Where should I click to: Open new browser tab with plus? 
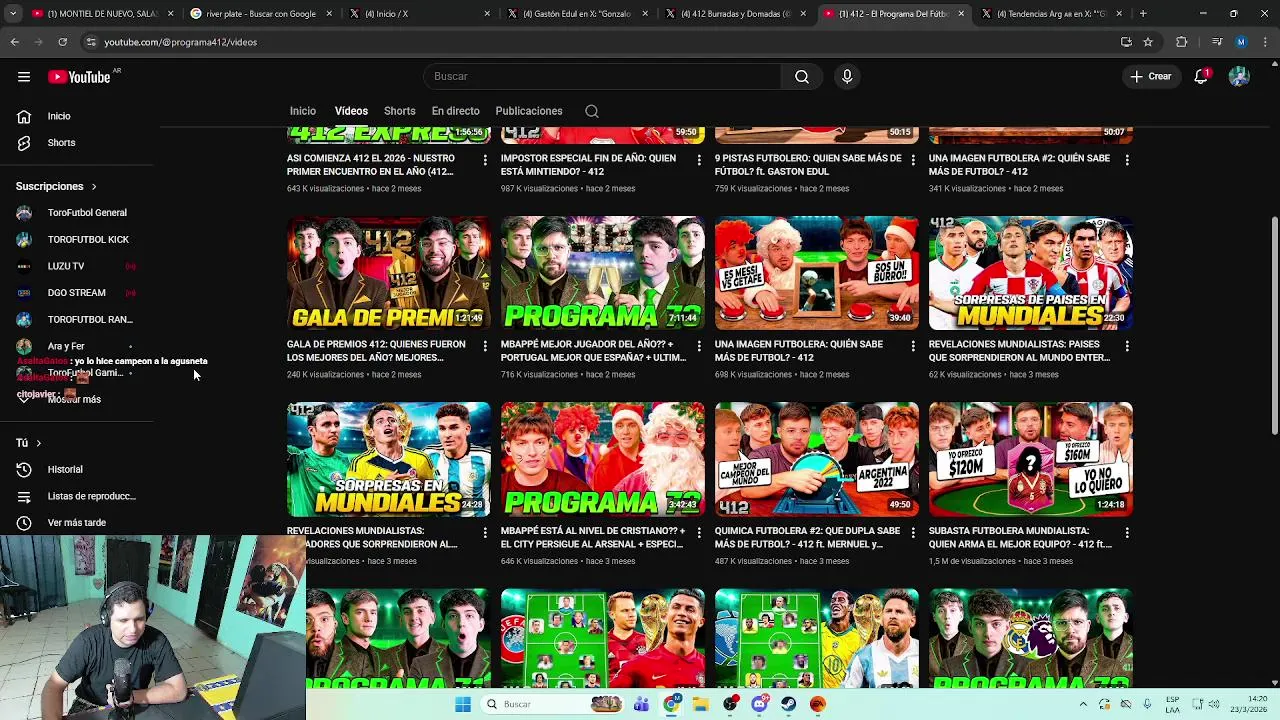point(1143,14)
